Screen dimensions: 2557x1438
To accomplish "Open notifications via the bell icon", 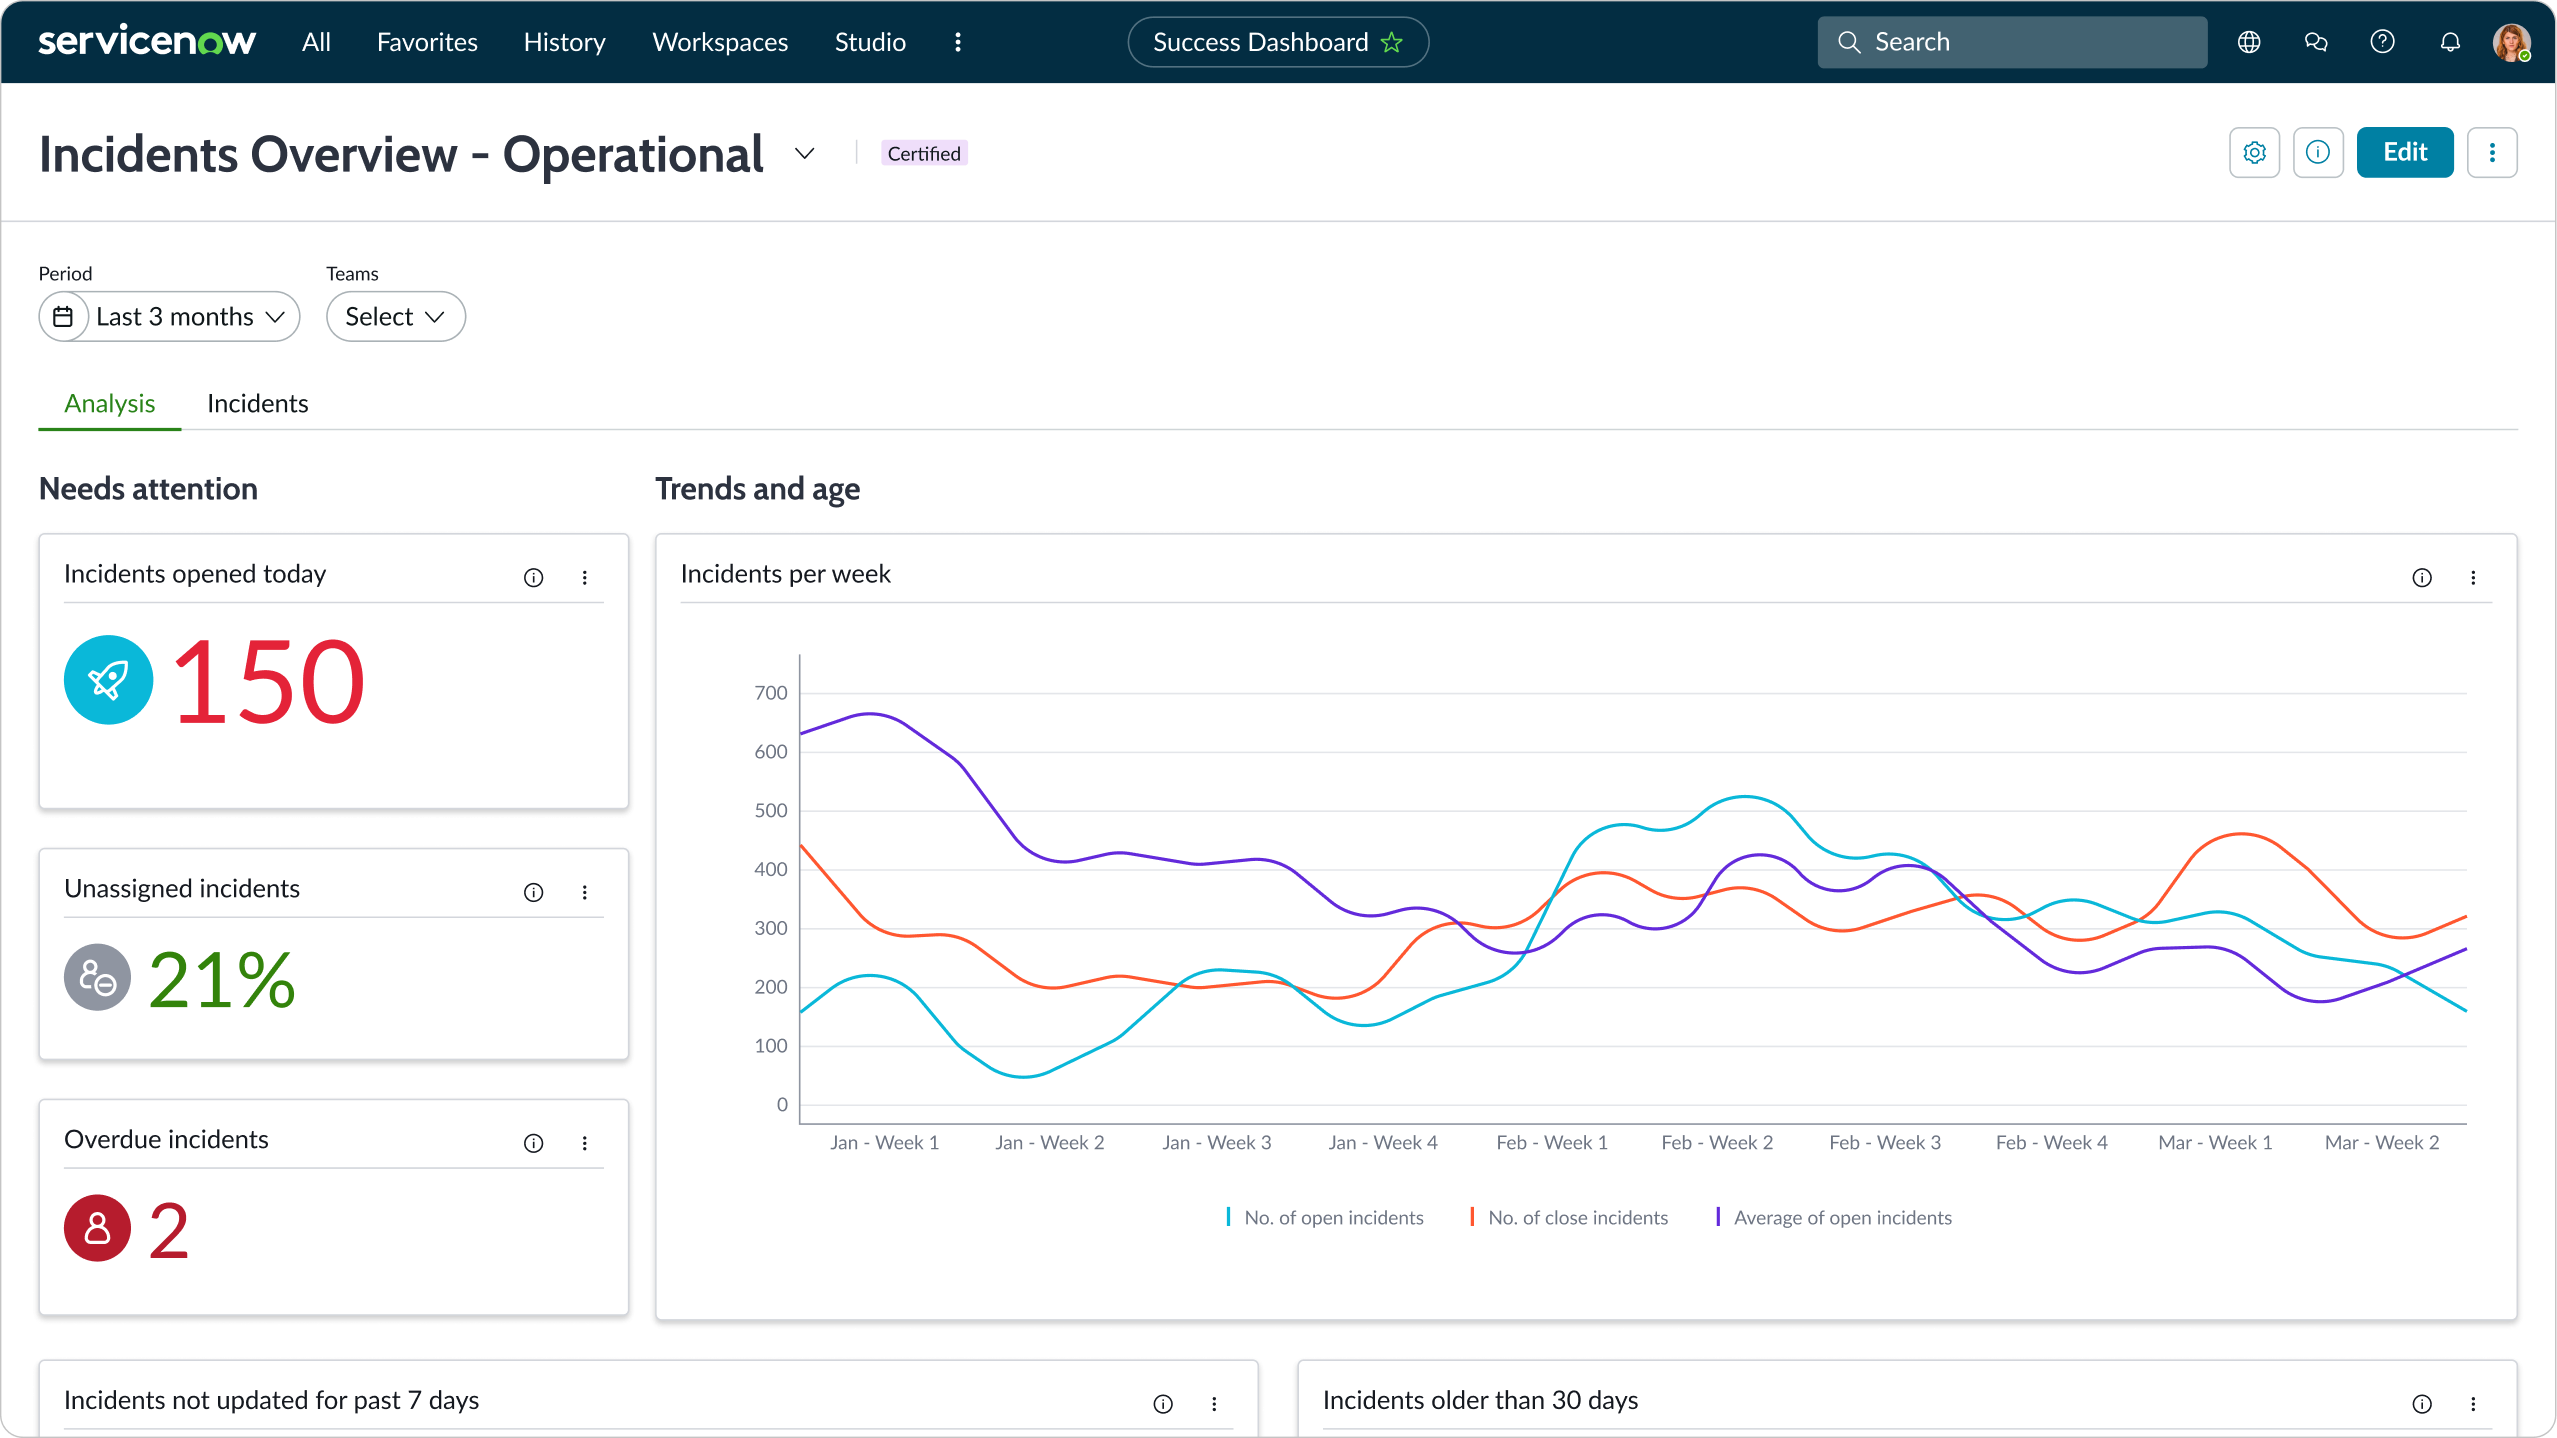I will 2449,41.
